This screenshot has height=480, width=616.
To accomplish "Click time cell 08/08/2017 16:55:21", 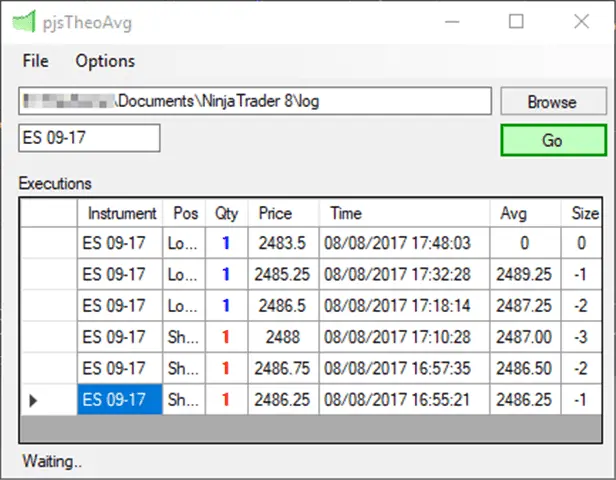I will [405, 400].
